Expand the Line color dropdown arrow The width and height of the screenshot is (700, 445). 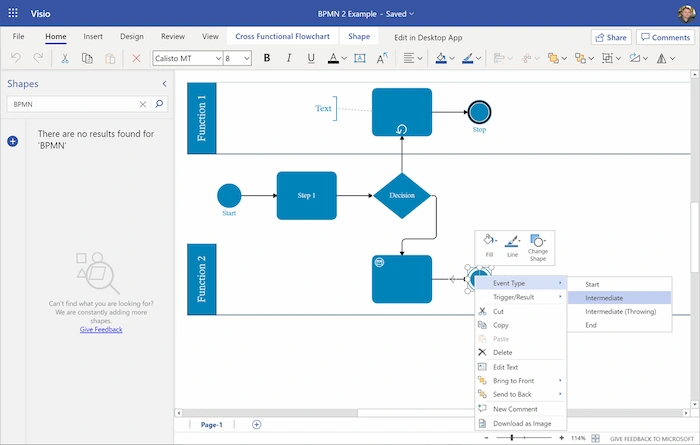point(479,58)
